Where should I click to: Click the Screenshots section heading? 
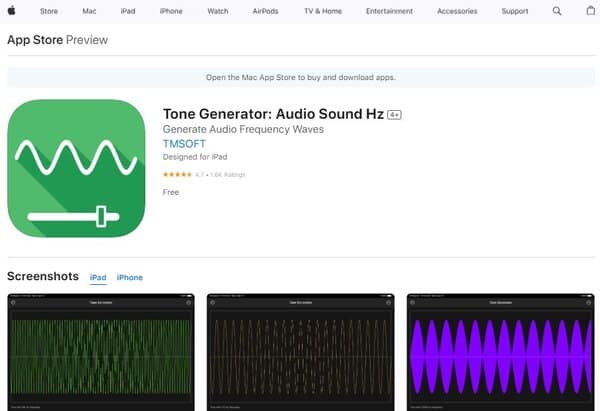43,276
